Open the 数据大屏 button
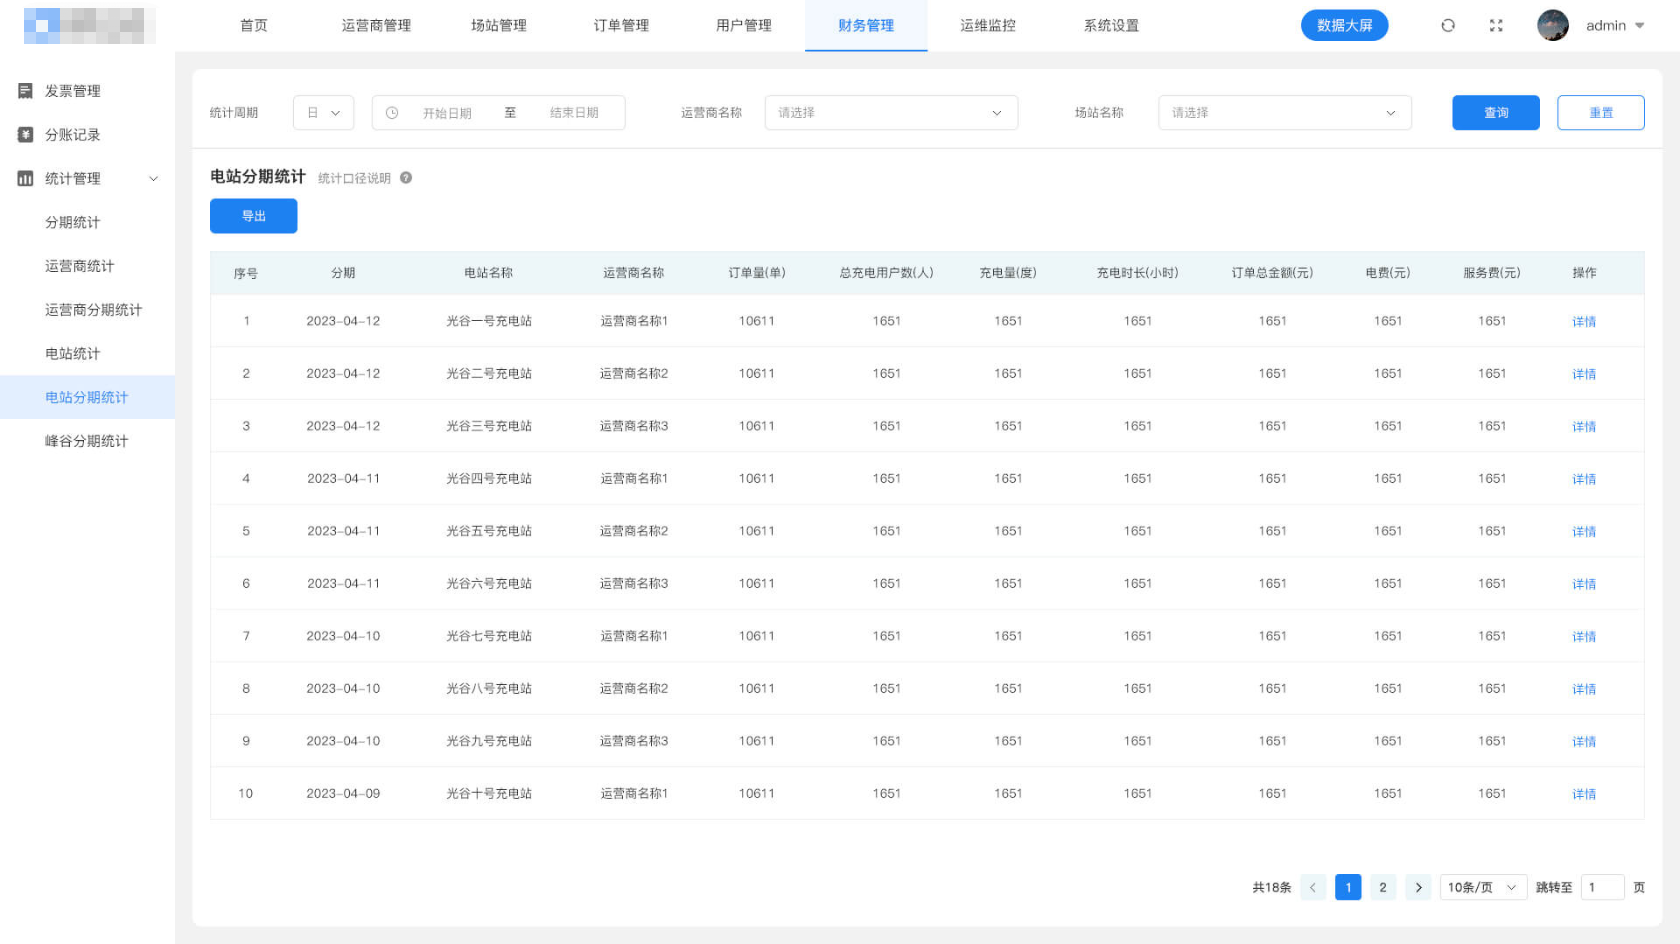Screen dimensions: 1680x944 click(x=1344, y=26)
